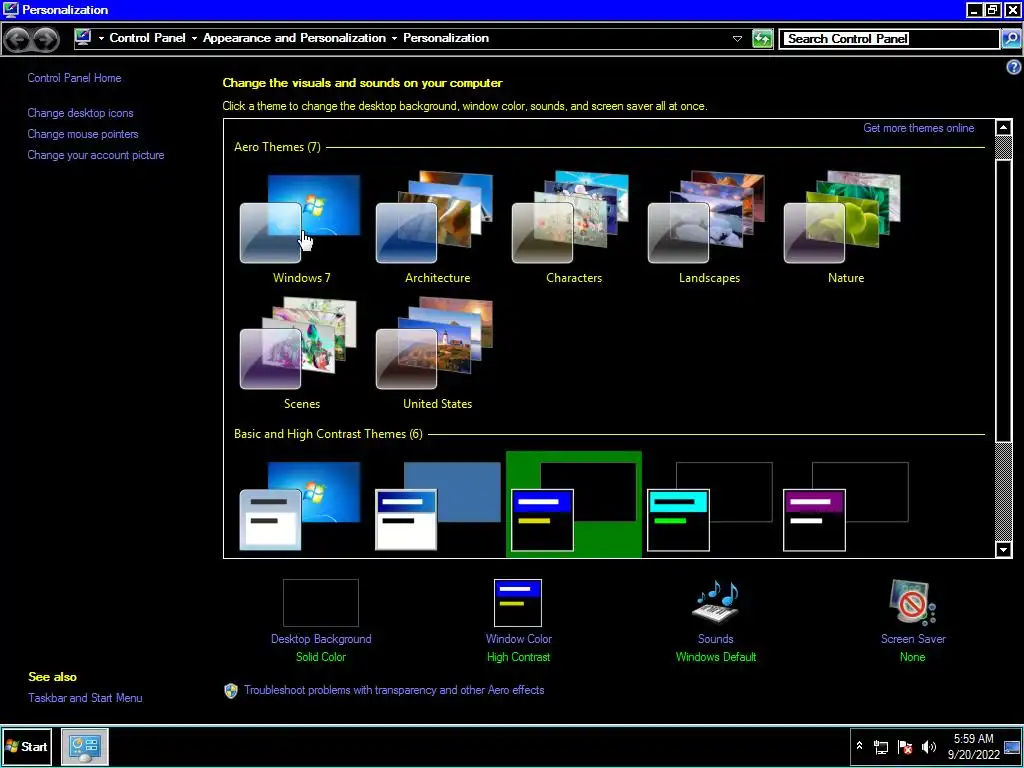
Task: Apply the Nature theme
Action: (844, 227)
